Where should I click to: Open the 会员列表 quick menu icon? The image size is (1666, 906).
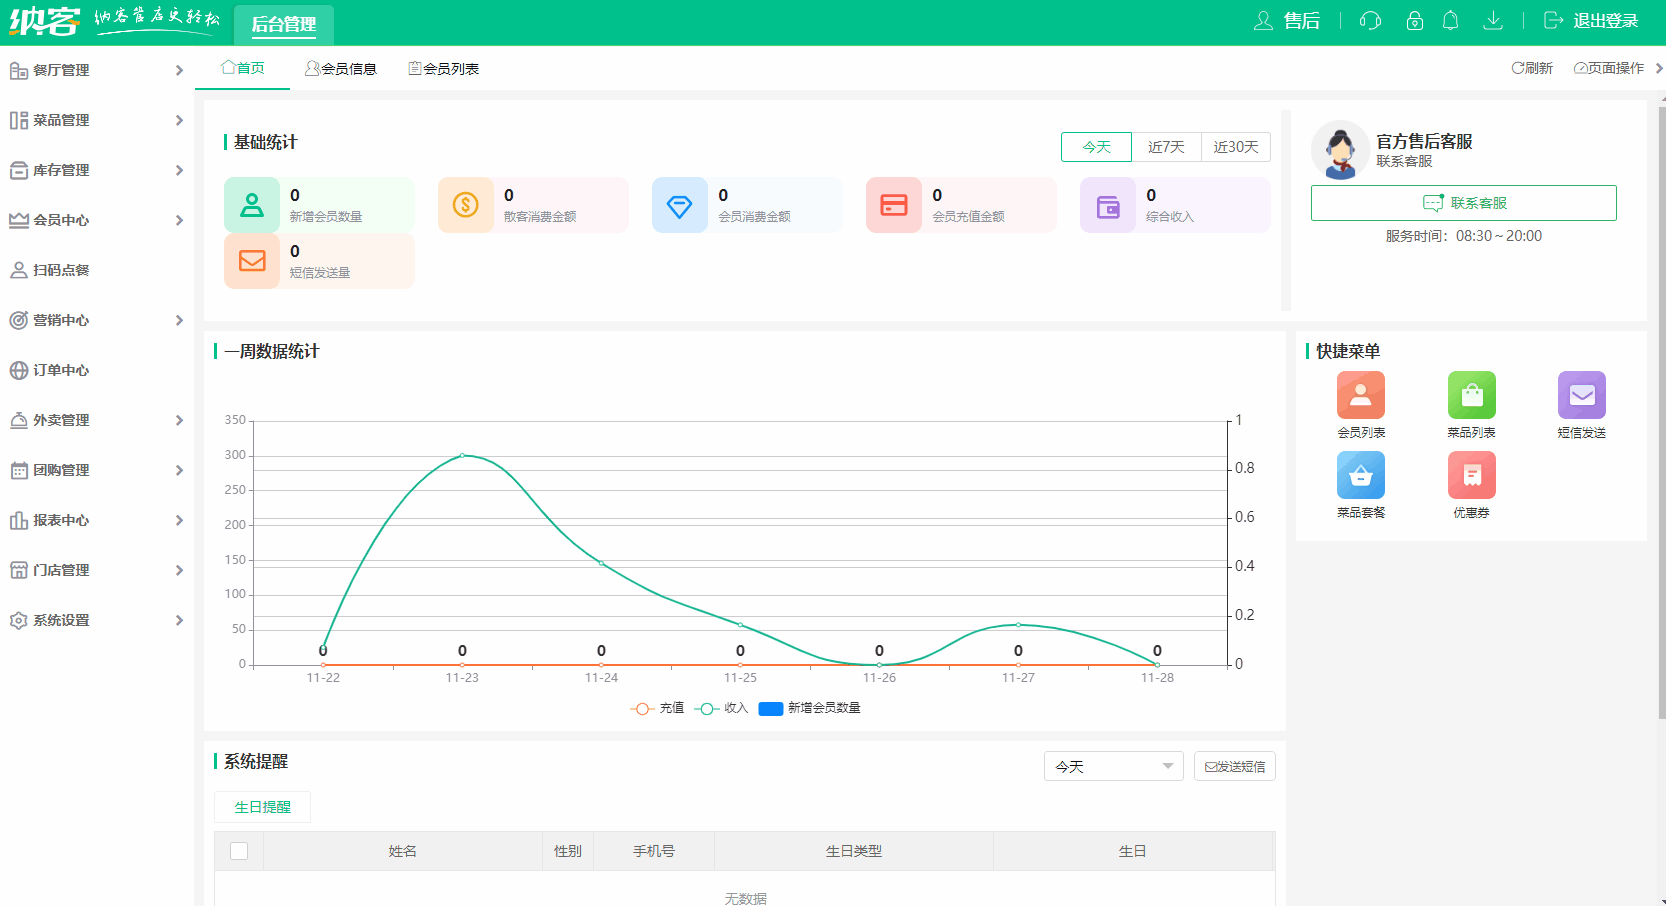(x=1360, y=394)
